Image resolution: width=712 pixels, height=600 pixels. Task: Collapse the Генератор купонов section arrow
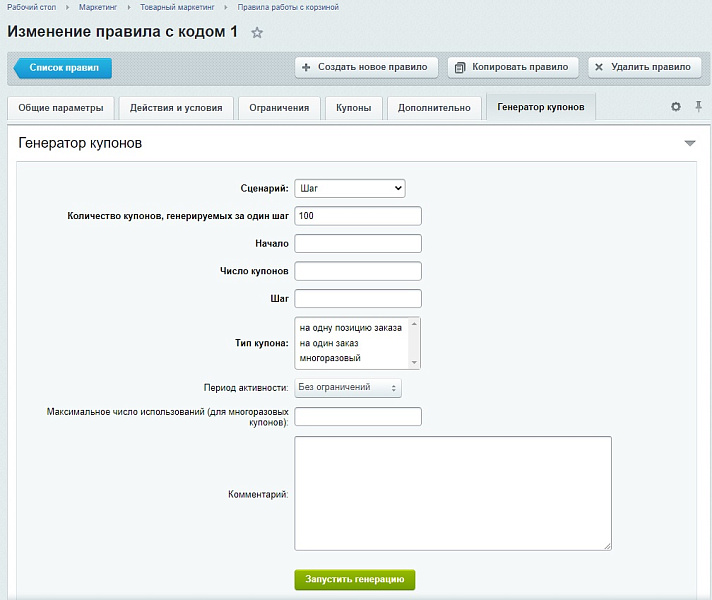pyautogui.click(x=689, y=144)
